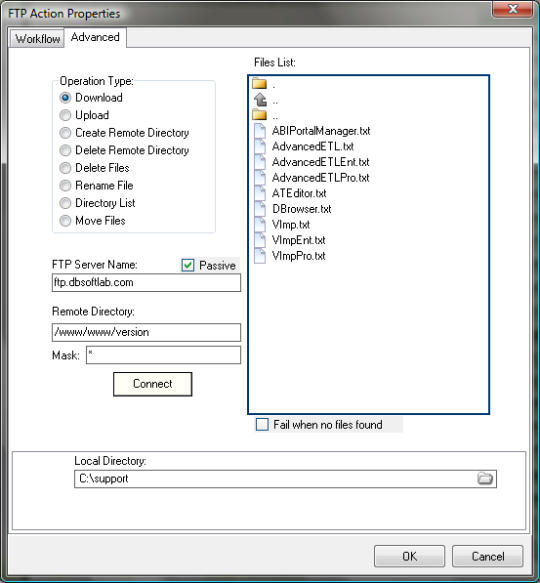This screenshot has height=583, width=540.
Task: Click the ATEditor.txt file icon
Action: pos(260,193)
